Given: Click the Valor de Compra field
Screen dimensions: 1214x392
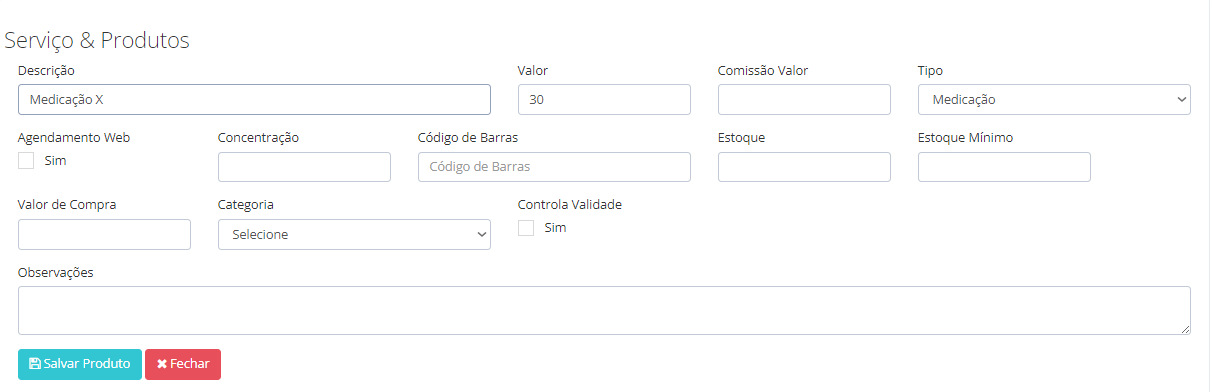Looking at the screenshot, I should [x=104, y=234].
